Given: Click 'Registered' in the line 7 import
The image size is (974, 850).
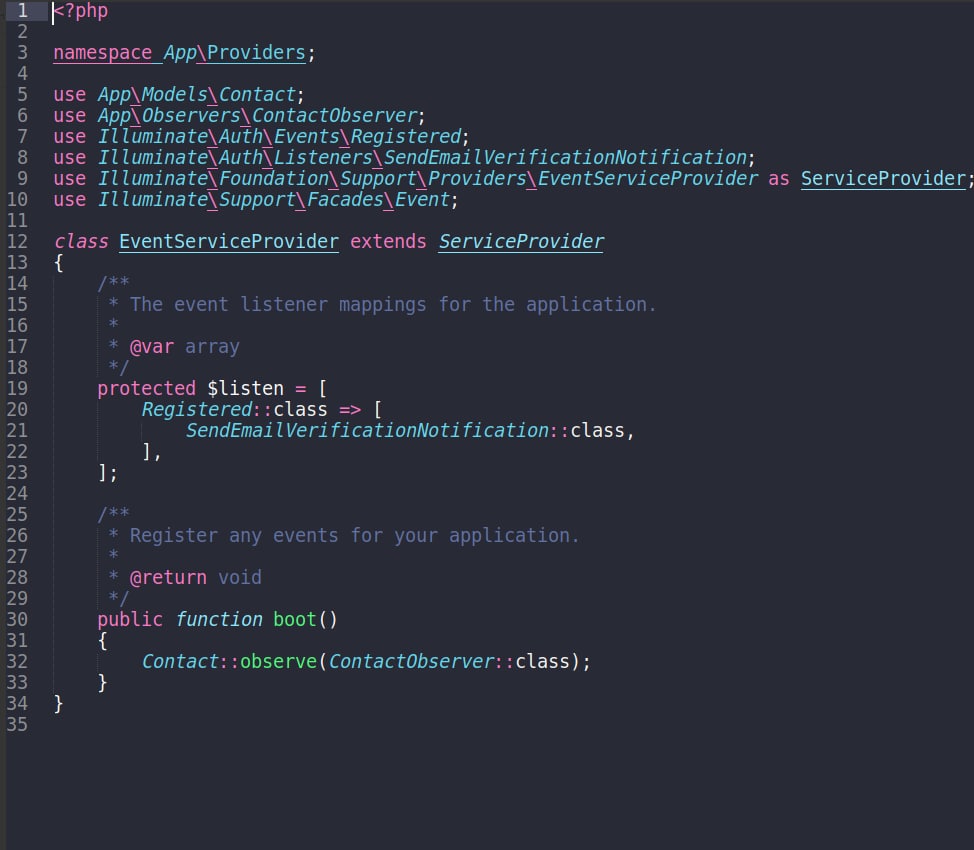Looking at the screenshot, I should pyautogui.click(x=406, y=137).
